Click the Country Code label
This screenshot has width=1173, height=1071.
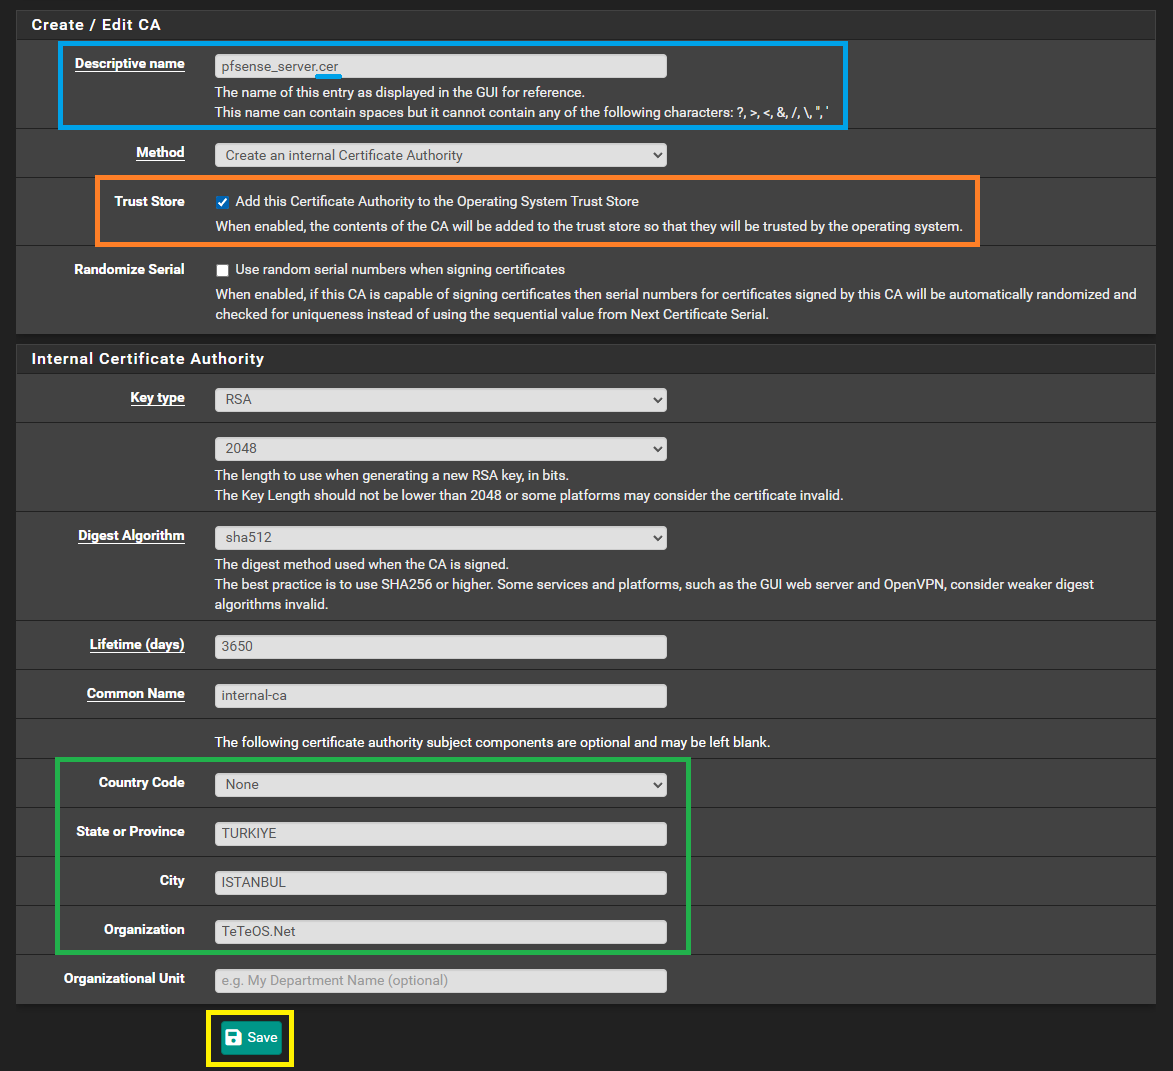(x=141, y=782)
